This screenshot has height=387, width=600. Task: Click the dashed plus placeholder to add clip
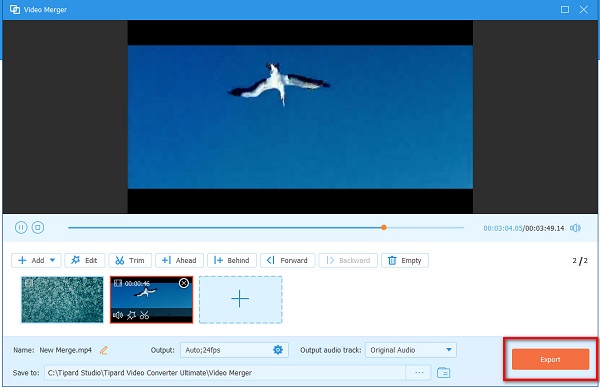tap(241, 300)
